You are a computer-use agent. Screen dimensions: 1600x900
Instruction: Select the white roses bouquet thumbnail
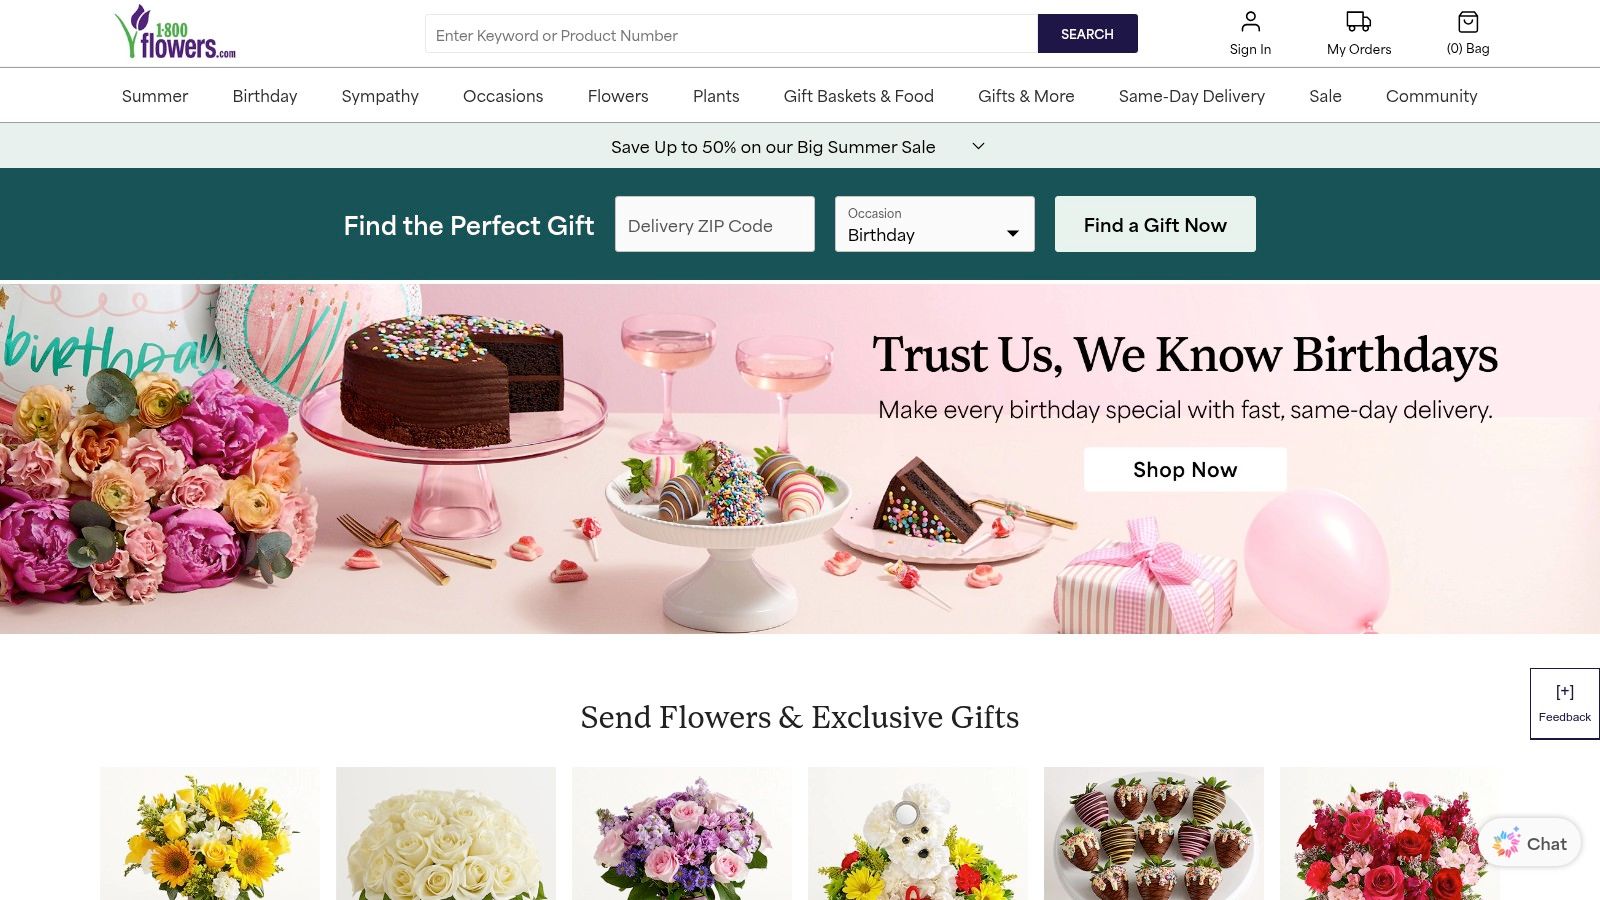click(446, 834)
